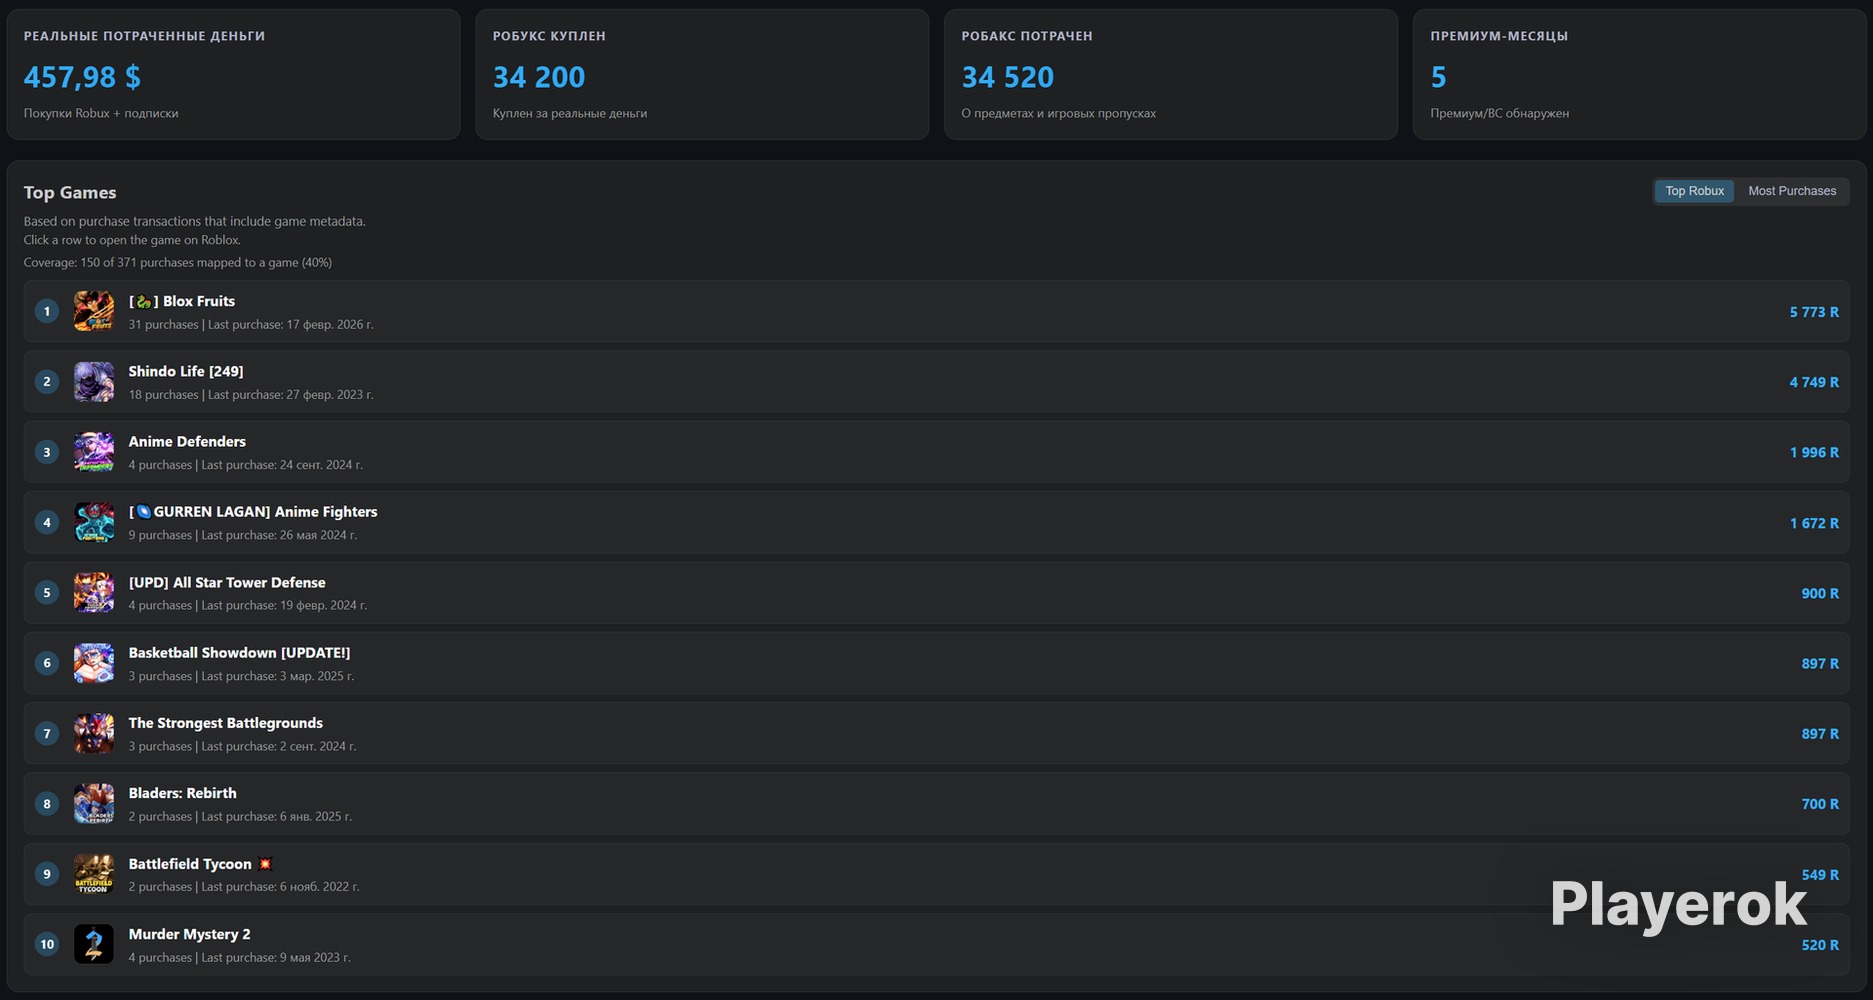Viewport: 1873px width, 1000px height.
Task: Switch to the Most Purchases tab
Action: click(x=1792, y=191)
